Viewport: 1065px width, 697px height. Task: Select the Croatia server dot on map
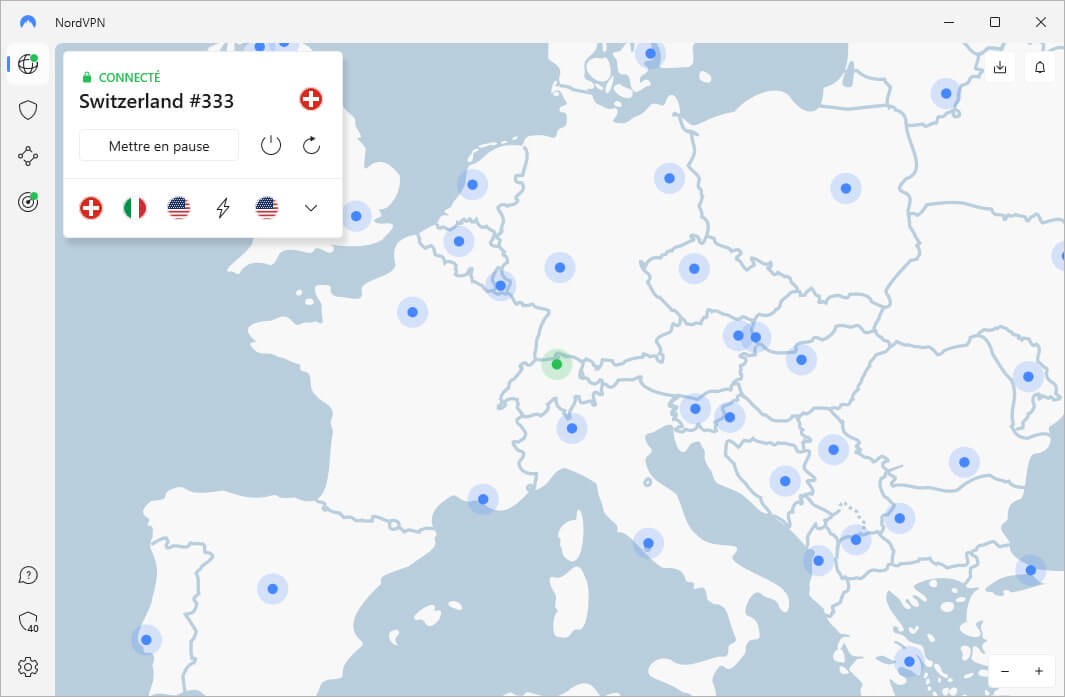[729, 417]
